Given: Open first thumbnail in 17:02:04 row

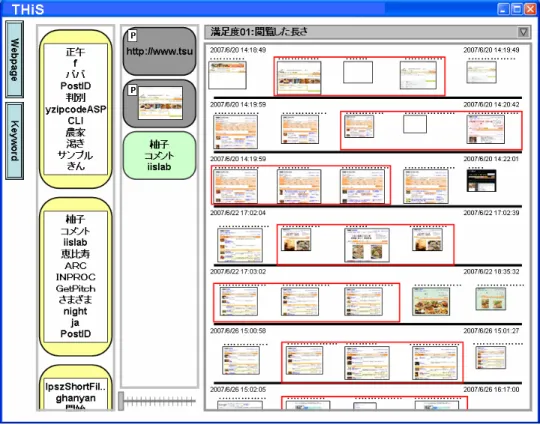Looking at the screenshot, I should [240, 245].
